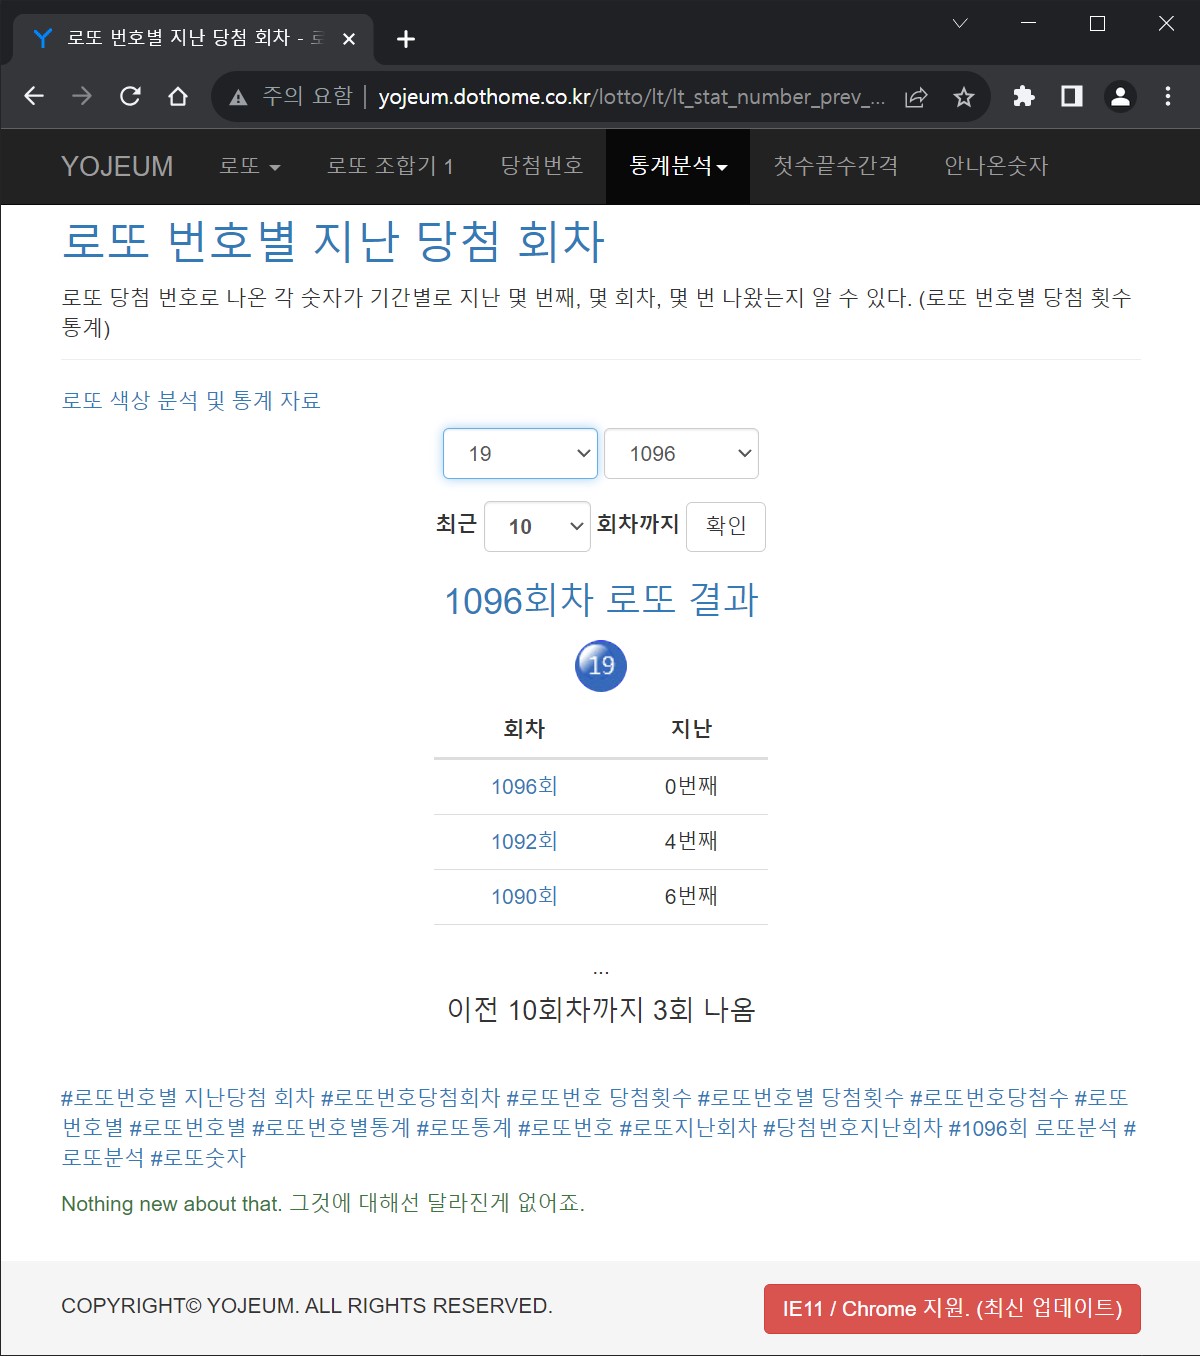
Task: Click the summary text 이전 10회차까지 3회 나옴
Action: (x=601, y=1010)
